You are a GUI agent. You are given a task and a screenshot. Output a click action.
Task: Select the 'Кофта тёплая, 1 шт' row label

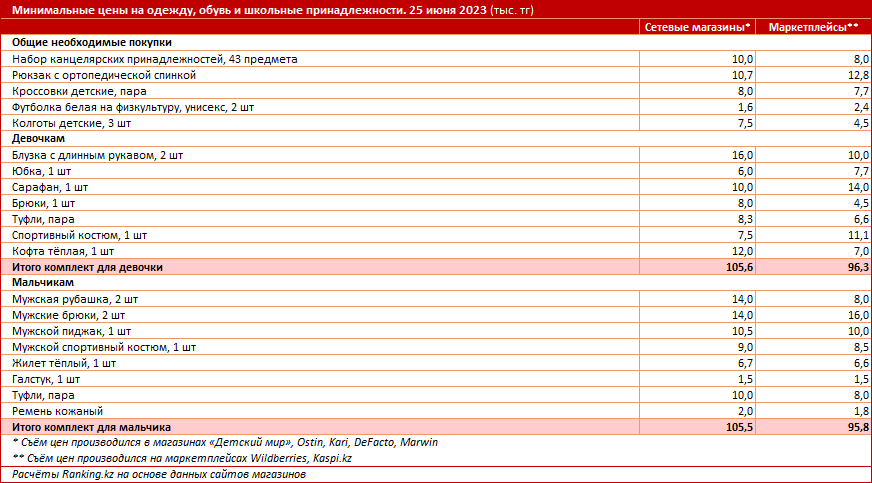63,251
